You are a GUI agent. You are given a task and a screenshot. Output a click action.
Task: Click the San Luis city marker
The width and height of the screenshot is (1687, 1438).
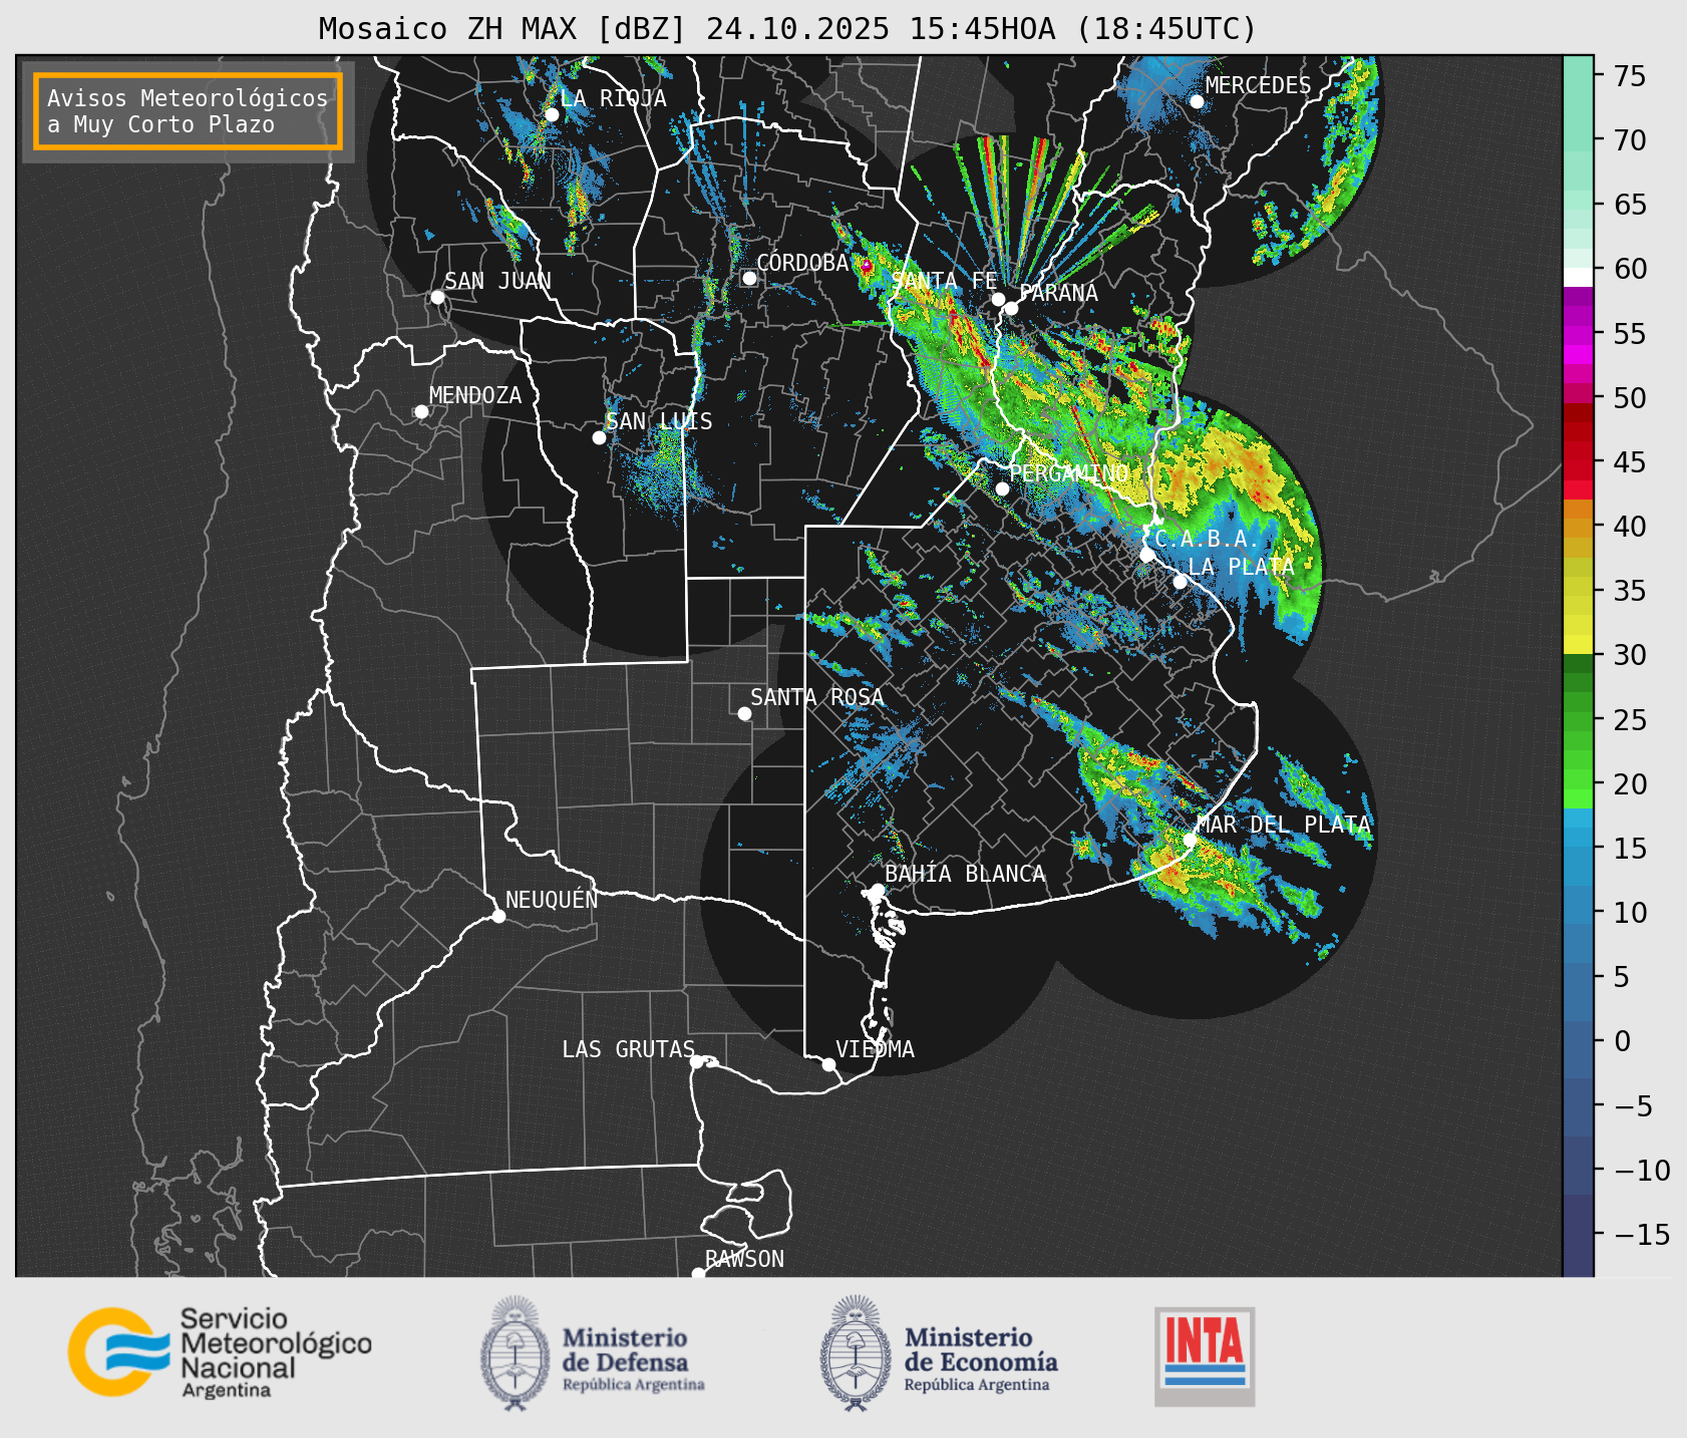[599, 437]
